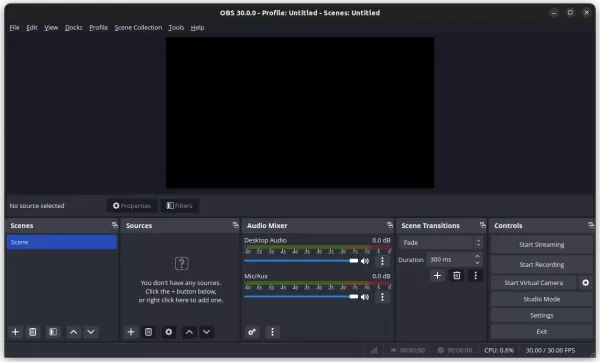Open source properties gear in Sources panel
Image resolution: width=600 pixels, height=362 pixels.
pos(168,332)
